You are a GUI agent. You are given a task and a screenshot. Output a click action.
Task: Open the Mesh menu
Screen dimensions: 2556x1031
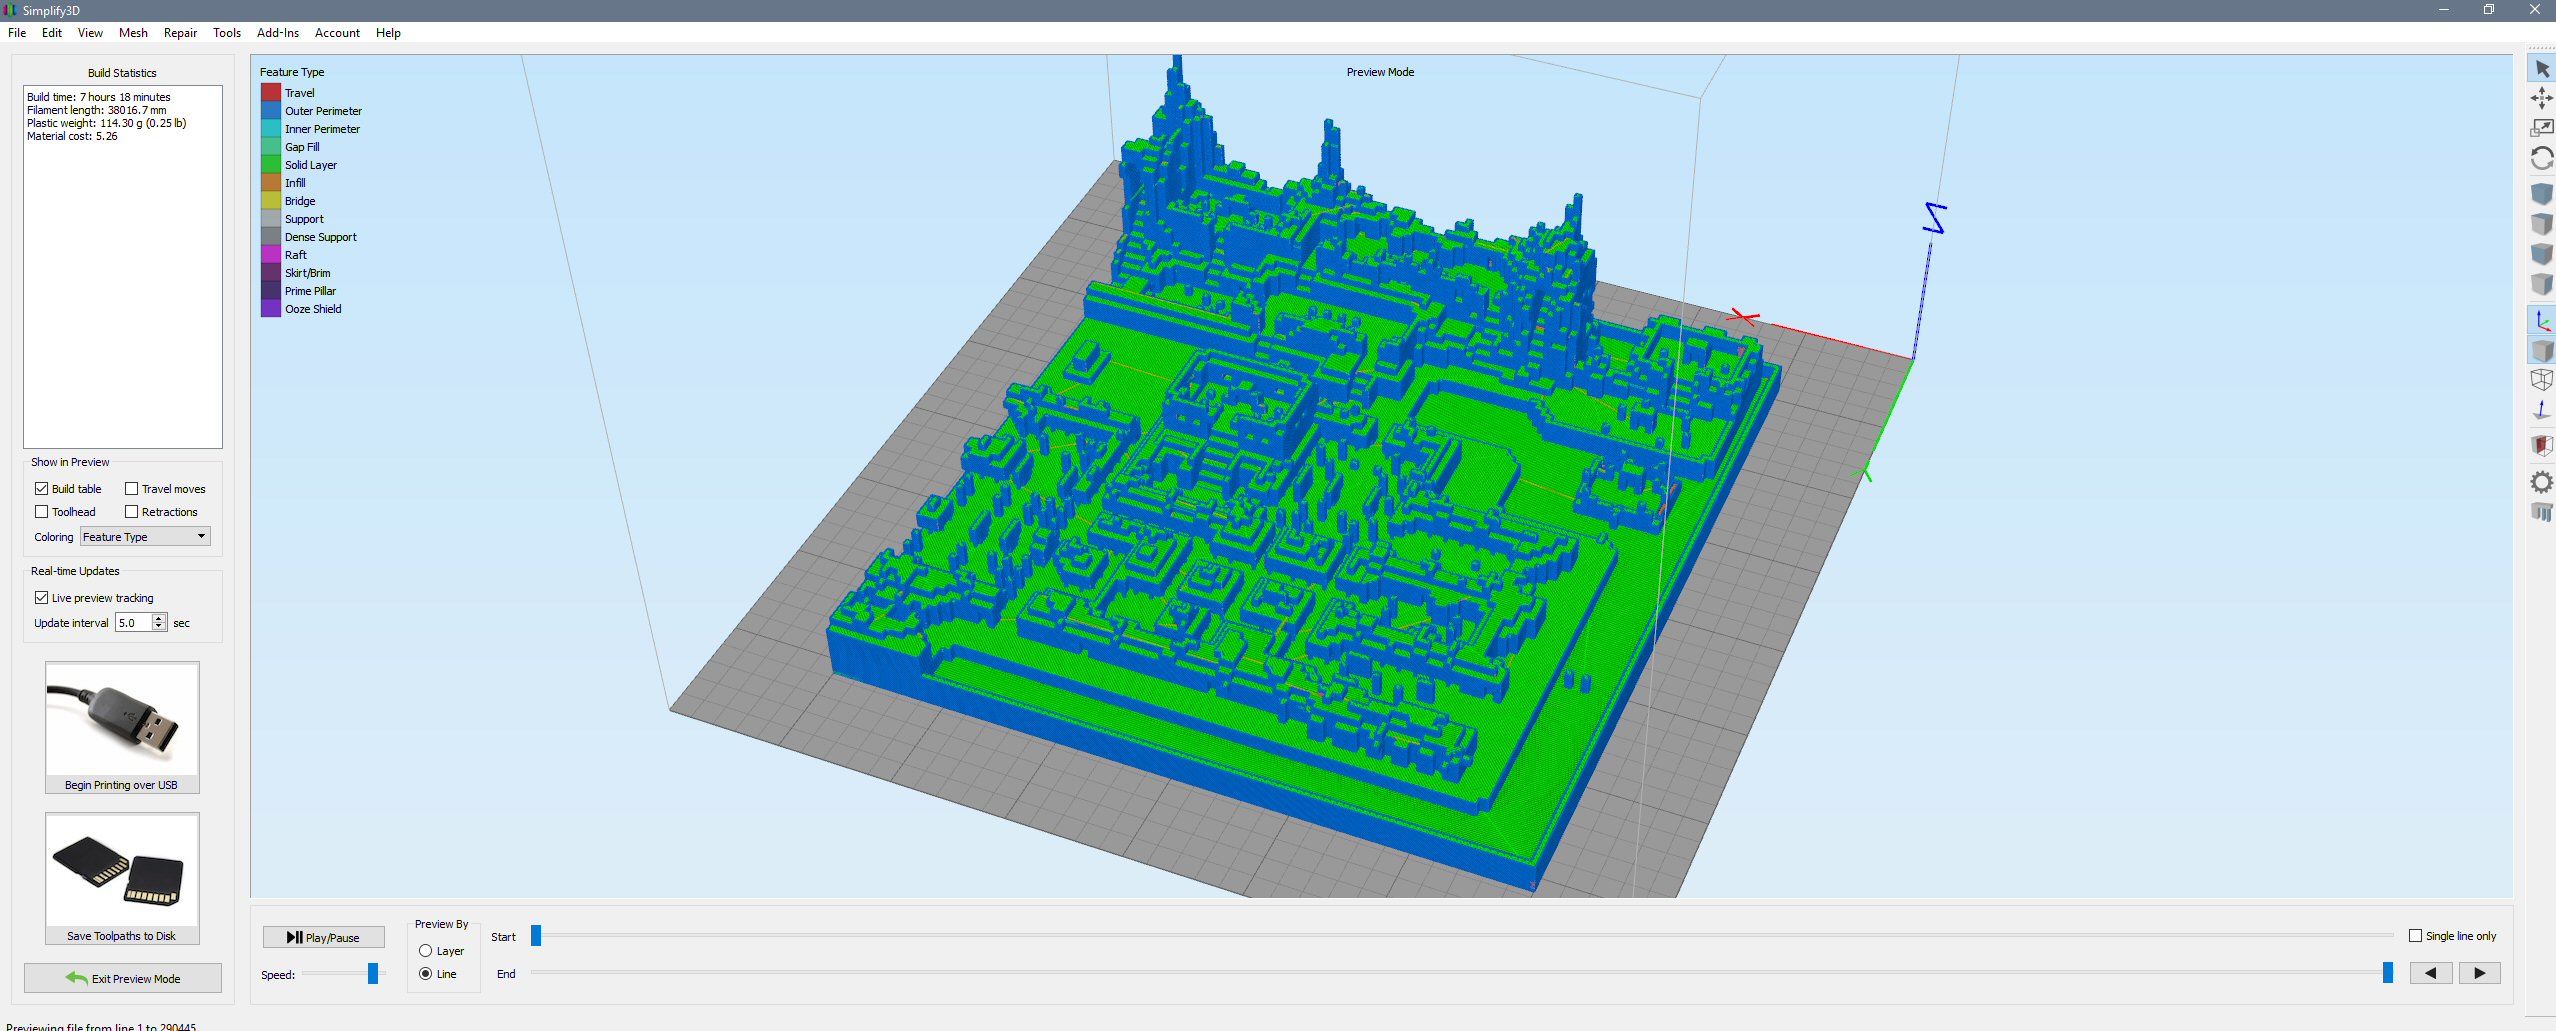pos(133,33)
